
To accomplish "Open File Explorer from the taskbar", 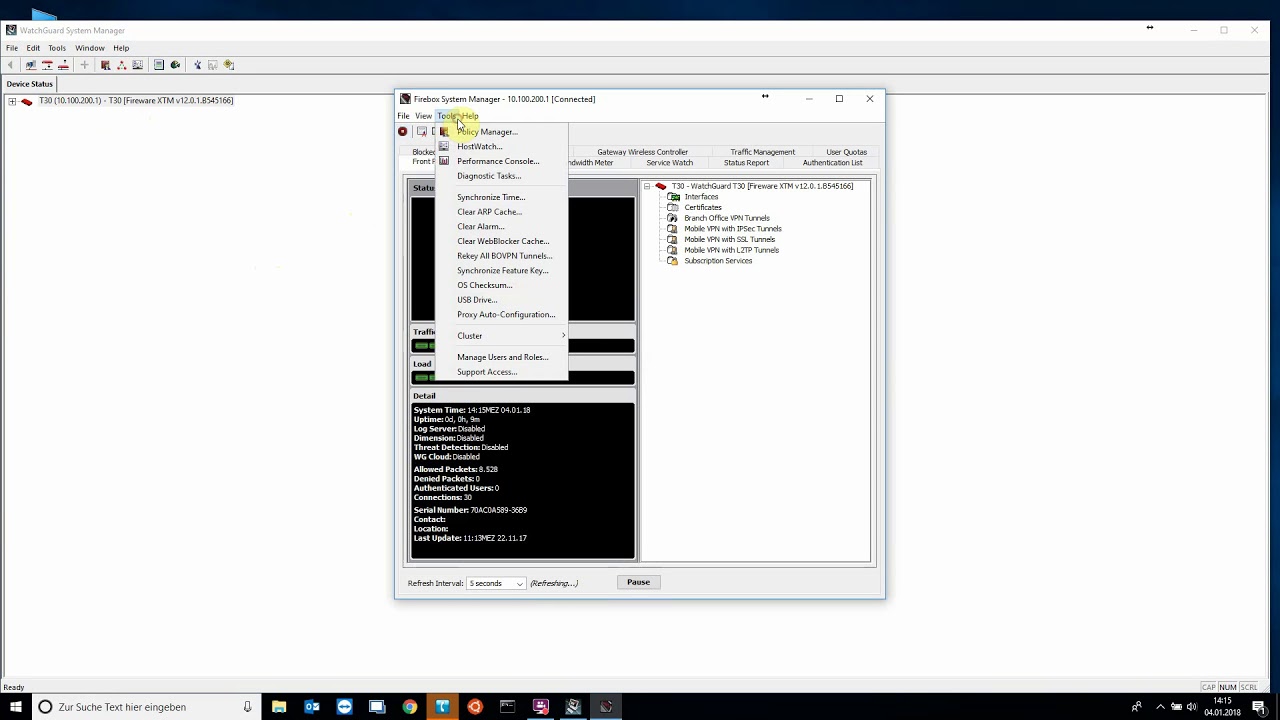I will coord(279,707).
